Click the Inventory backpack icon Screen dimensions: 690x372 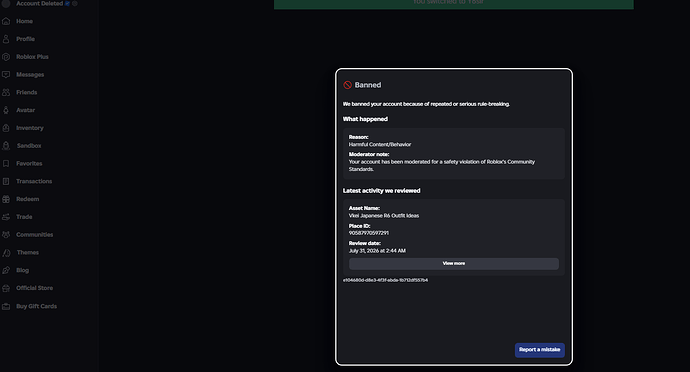(6, 128)
